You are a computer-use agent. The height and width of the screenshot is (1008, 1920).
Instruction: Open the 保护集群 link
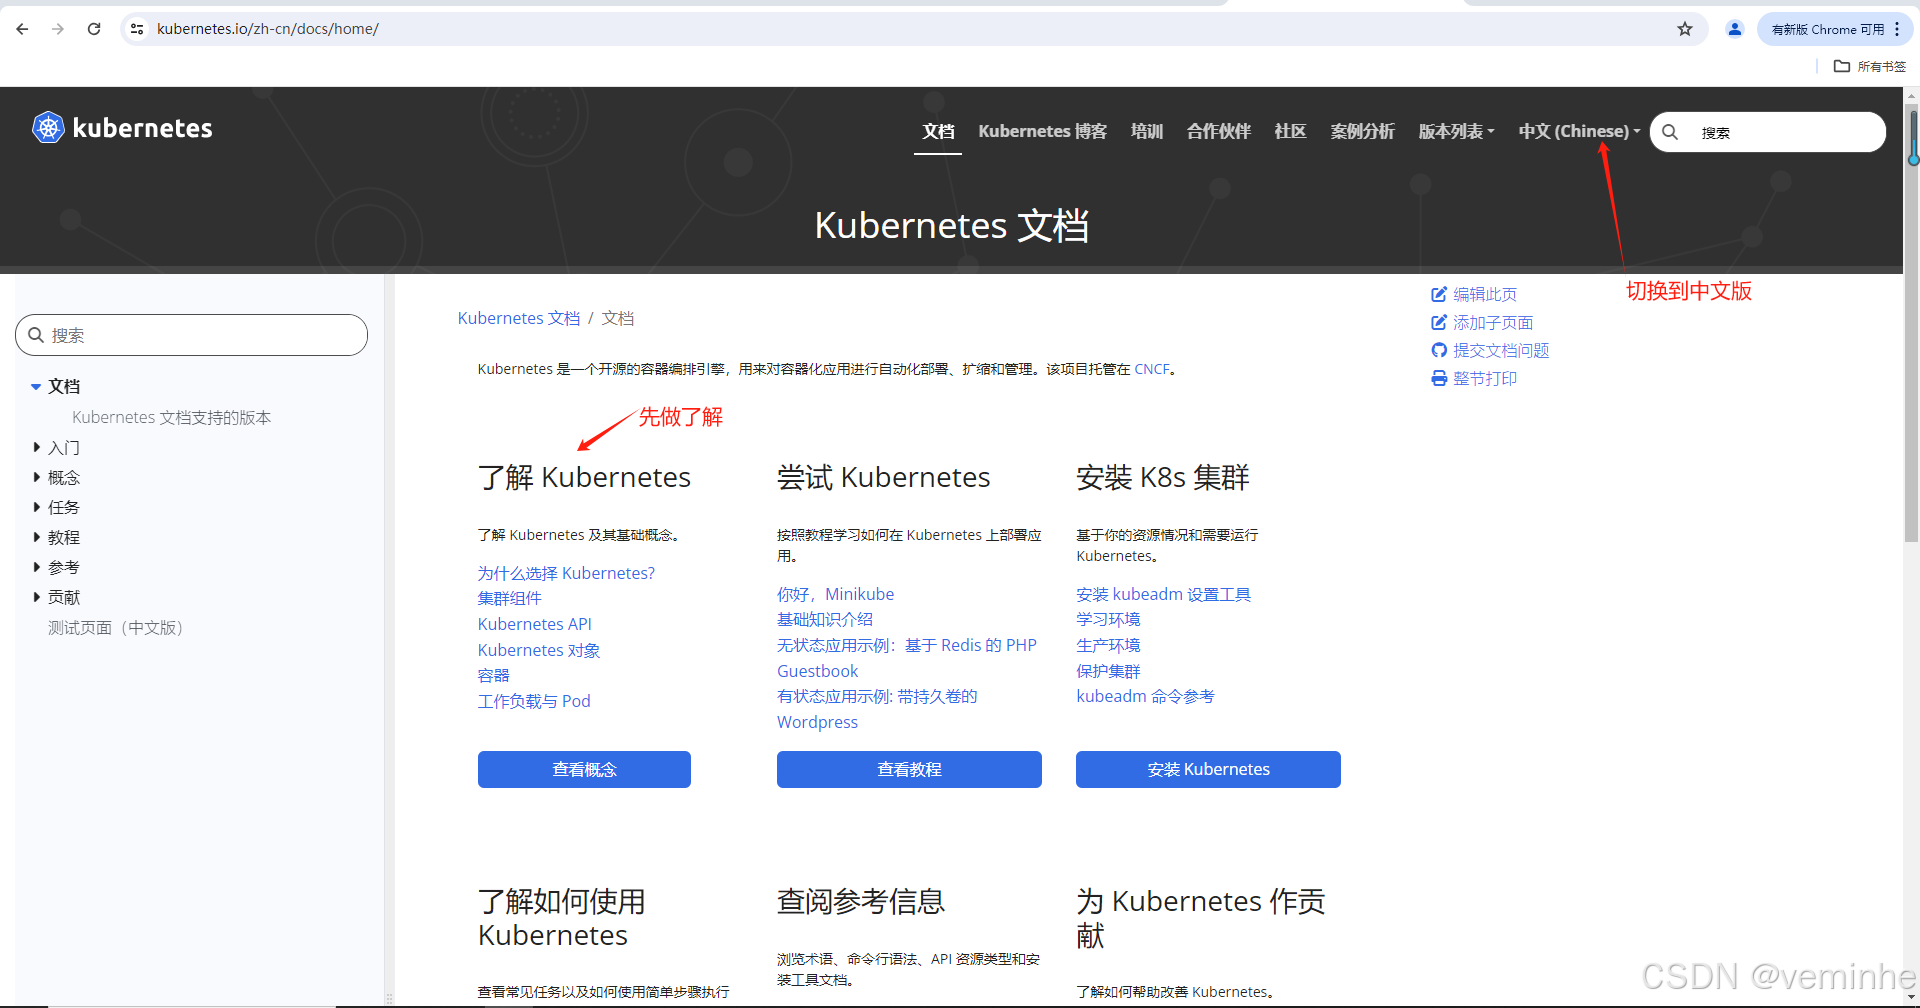(1108, 671)
